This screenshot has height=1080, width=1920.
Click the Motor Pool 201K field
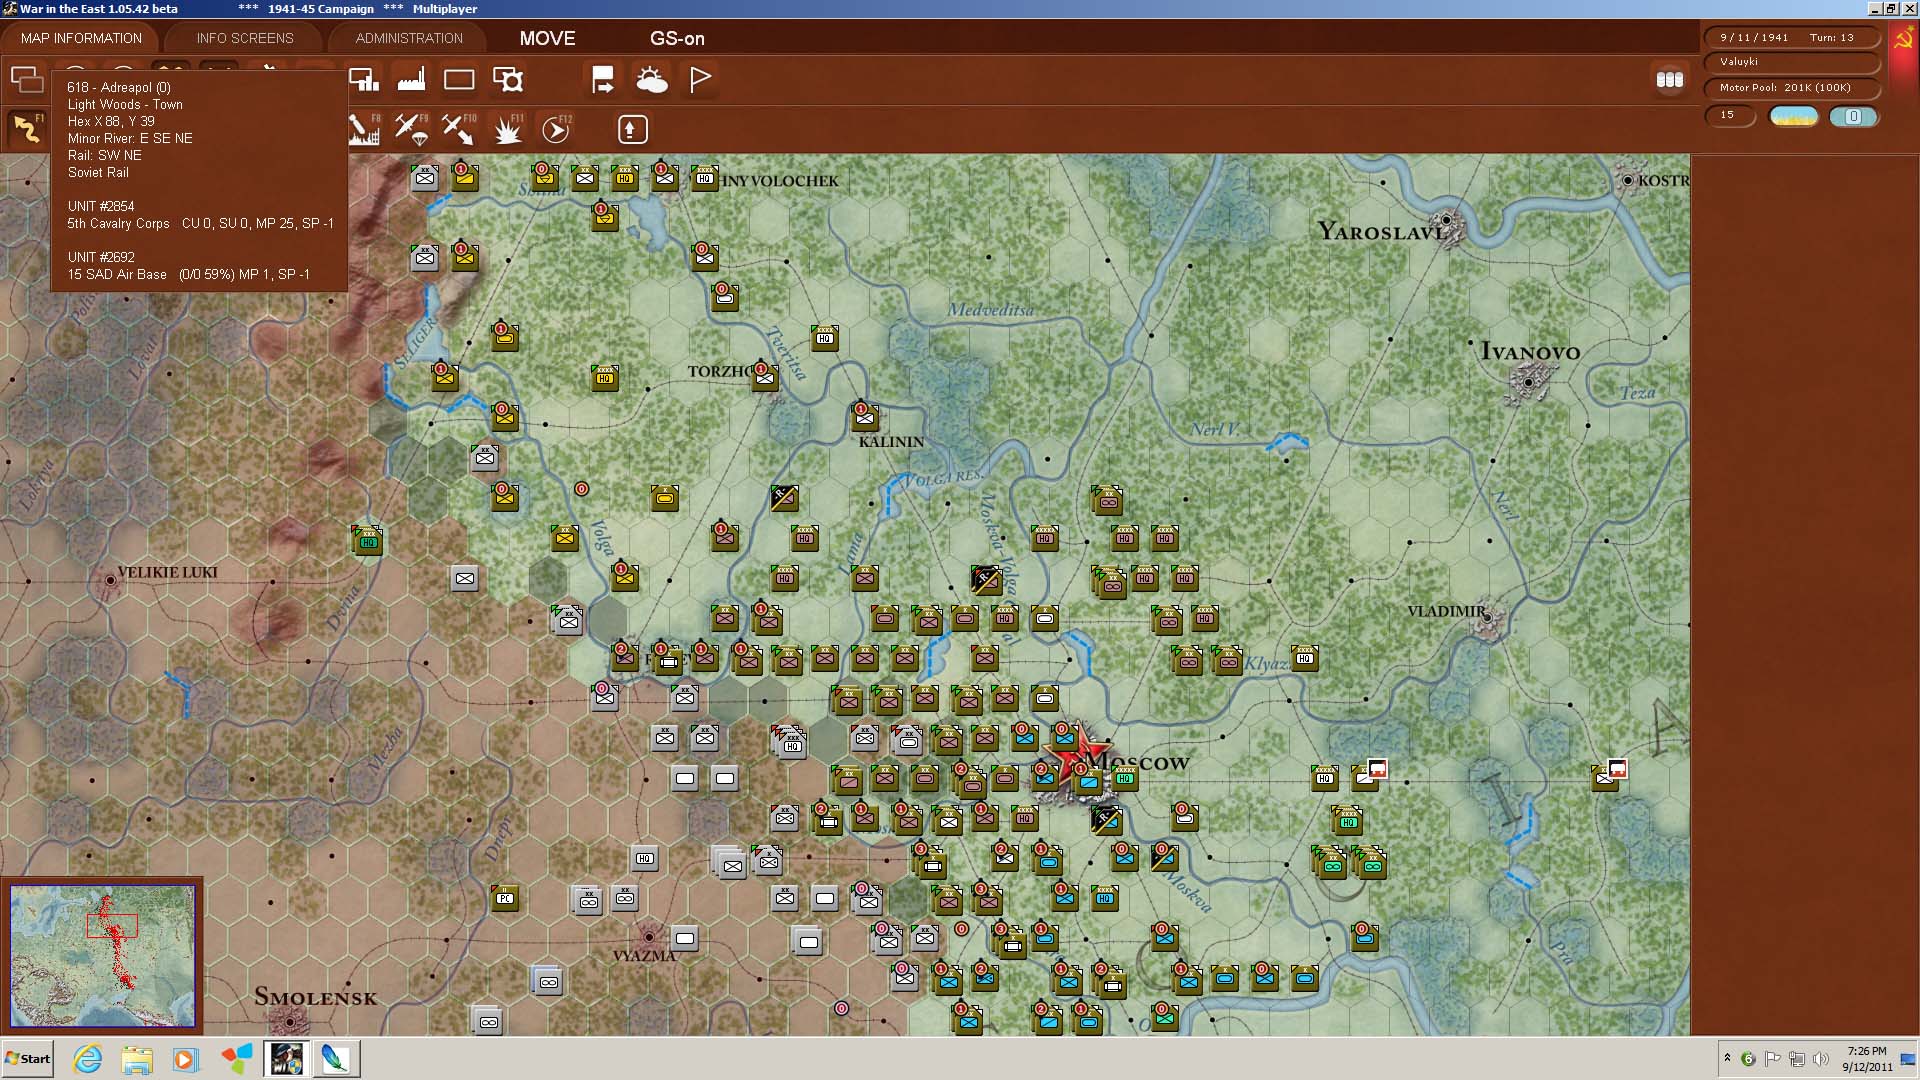click(x=1791, y=88)
